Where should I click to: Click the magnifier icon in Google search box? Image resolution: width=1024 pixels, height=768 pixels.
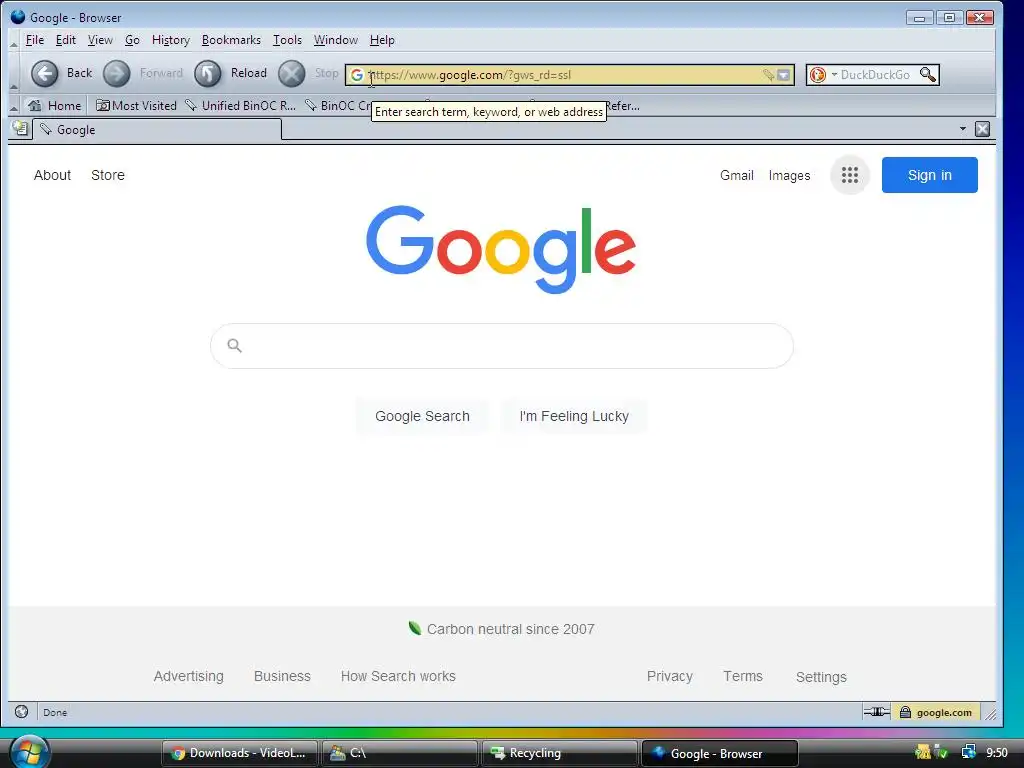[234, 345]
